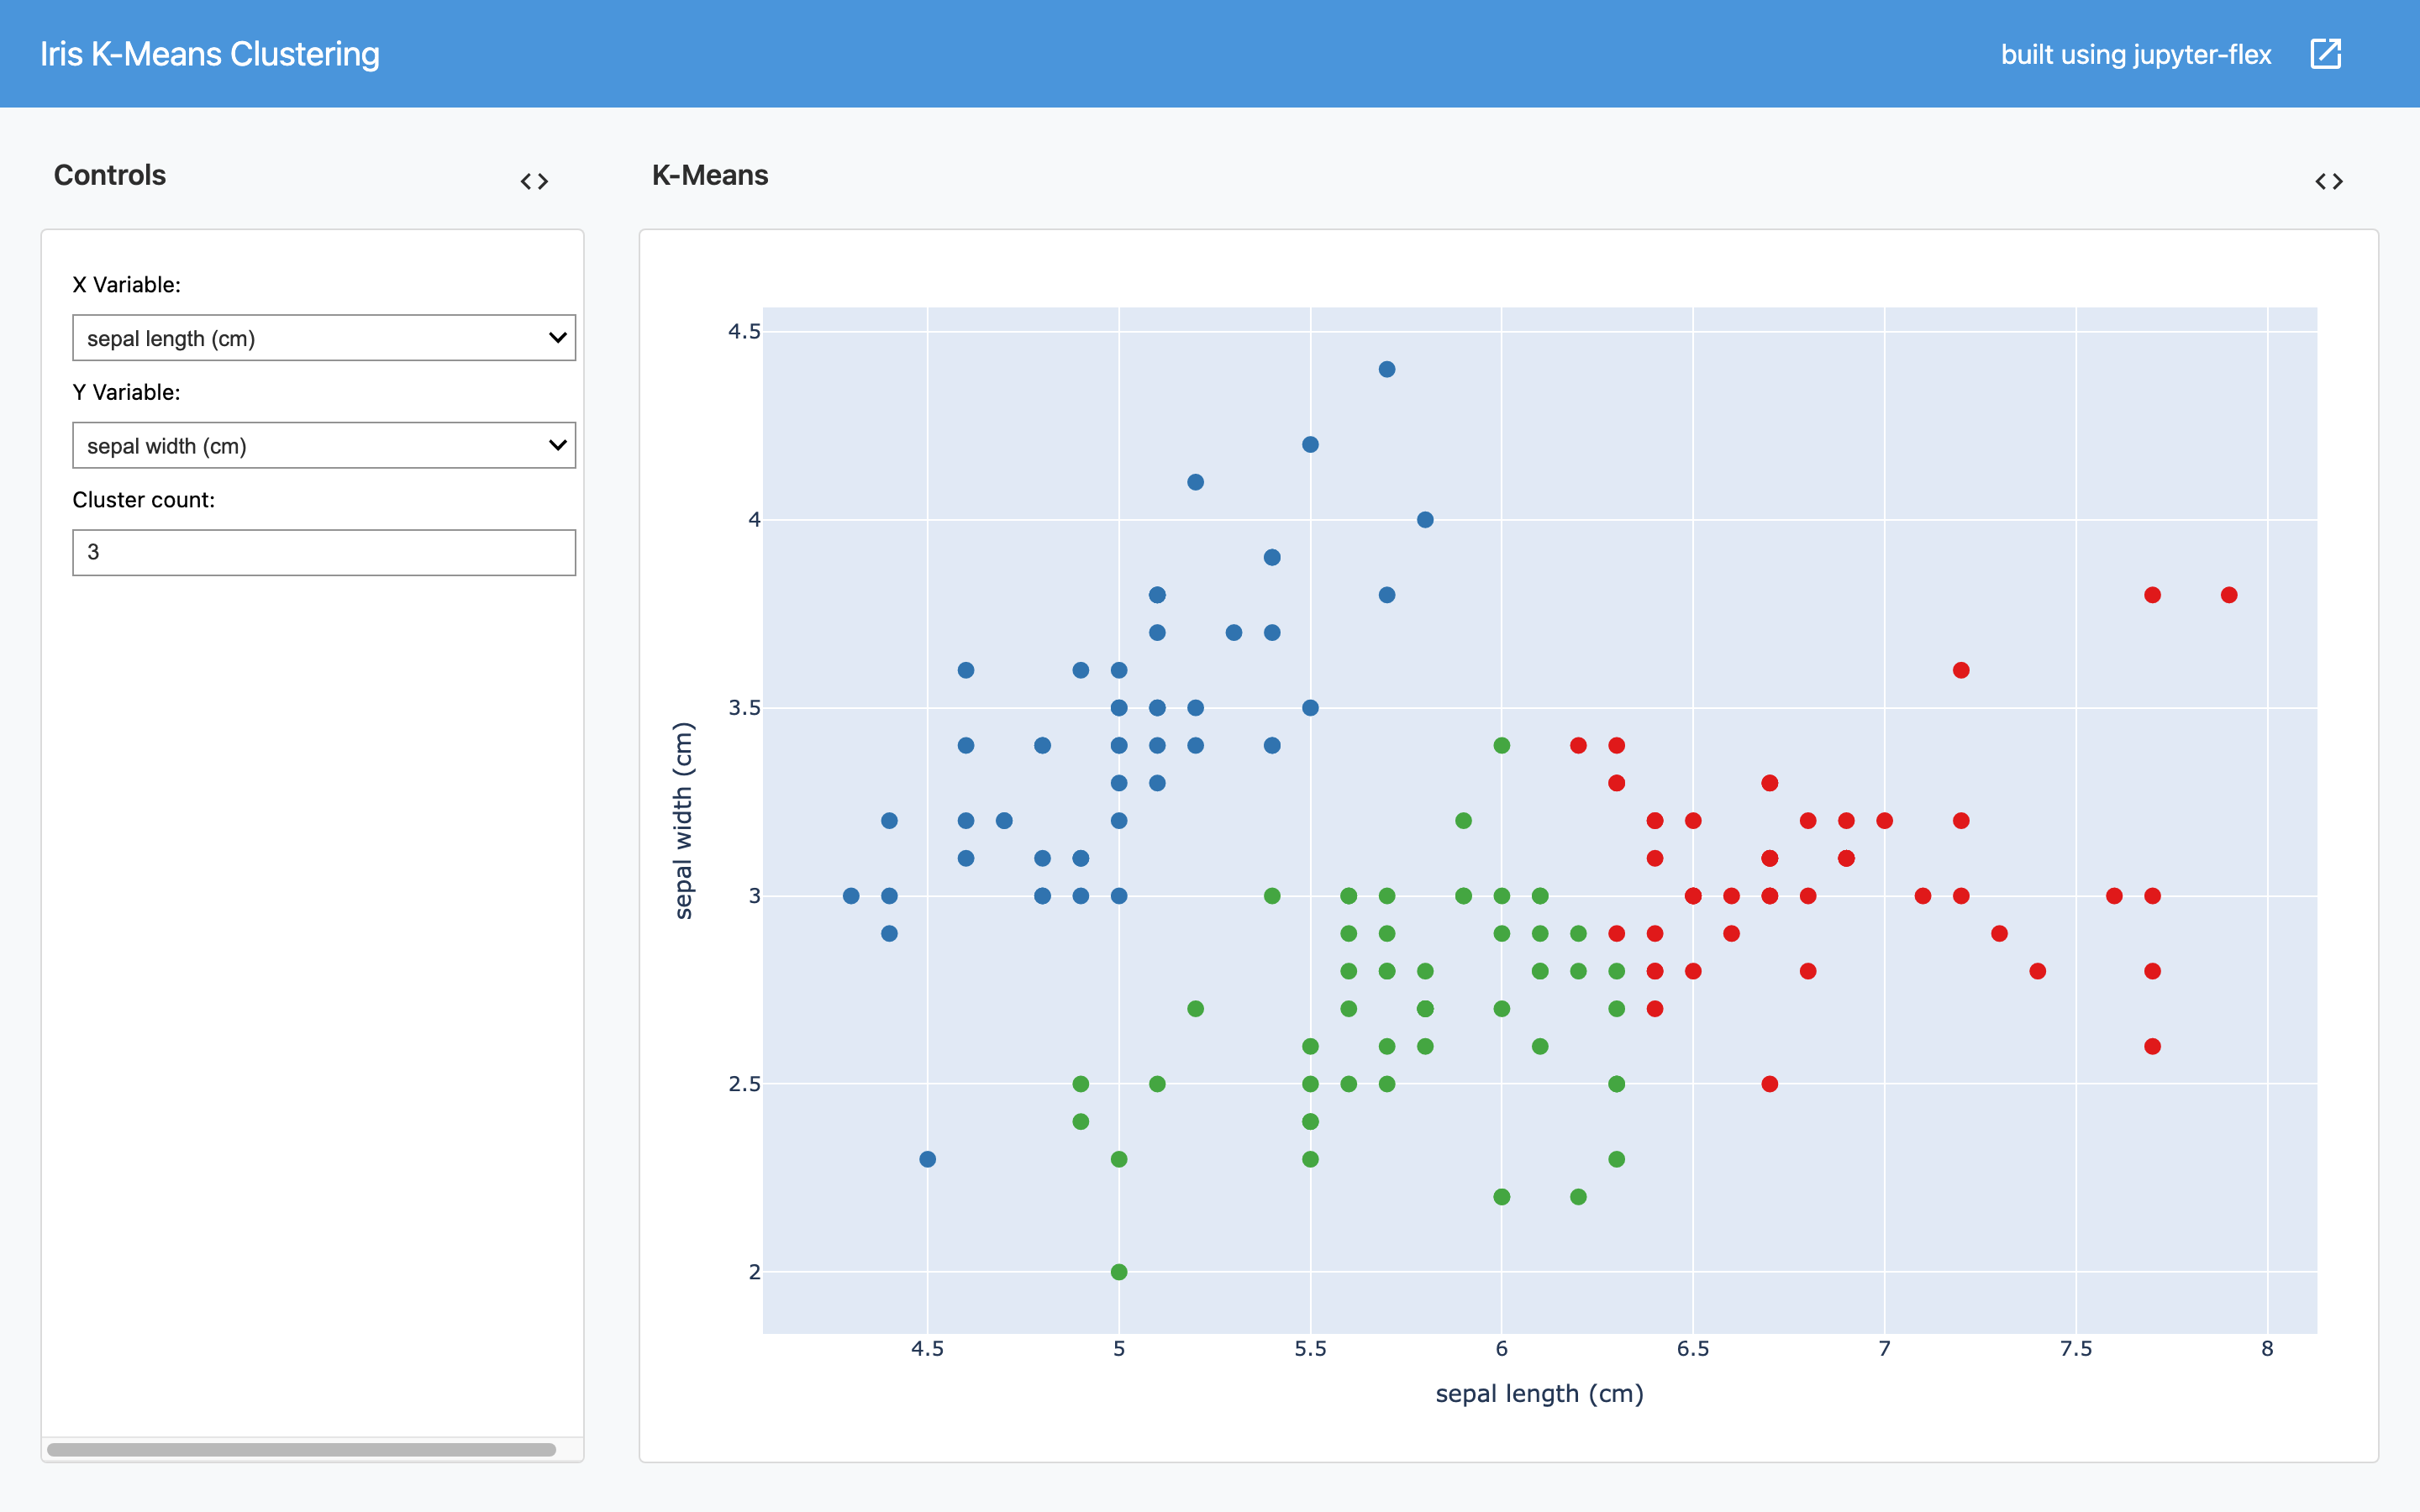Screen dimensions: 2420x1512
Task: Select the K-Means panel title
Action: [x=709, y=175]
